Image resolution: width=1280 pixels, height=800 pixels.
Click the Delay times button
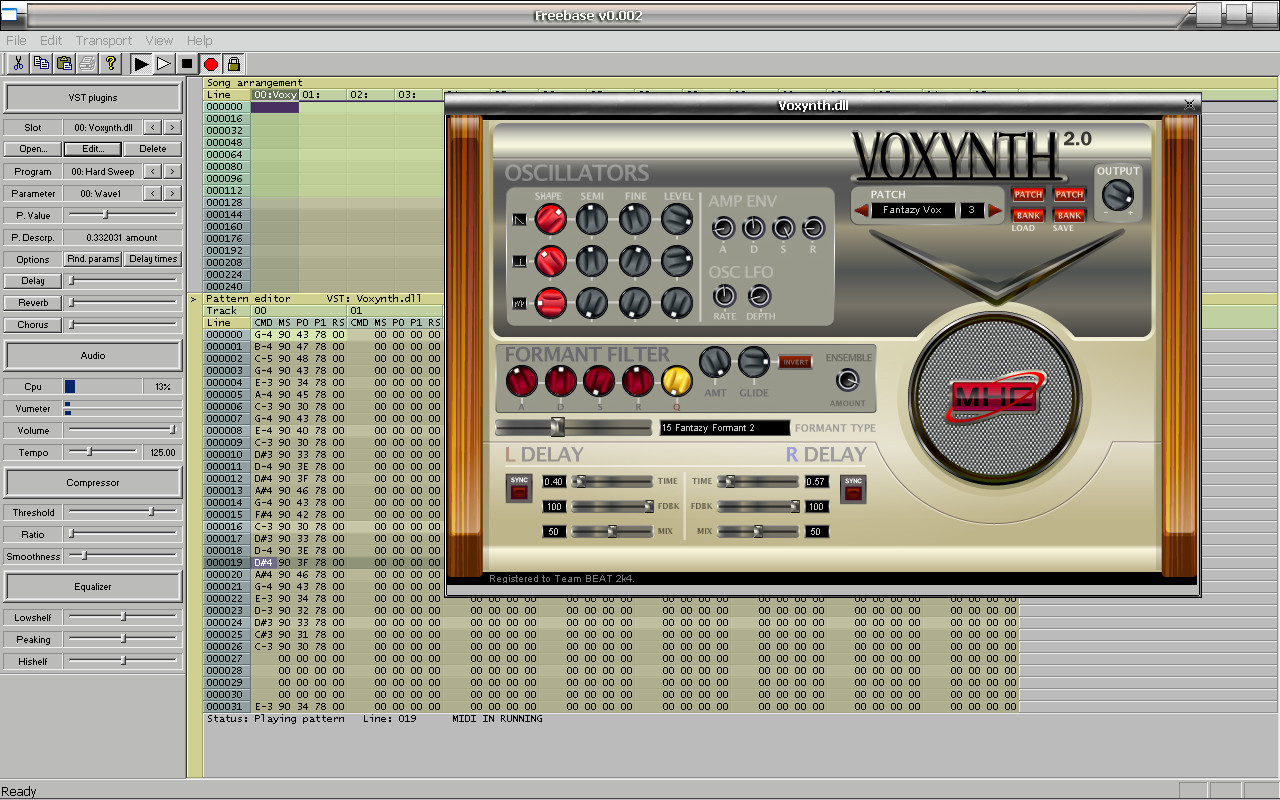153,259
